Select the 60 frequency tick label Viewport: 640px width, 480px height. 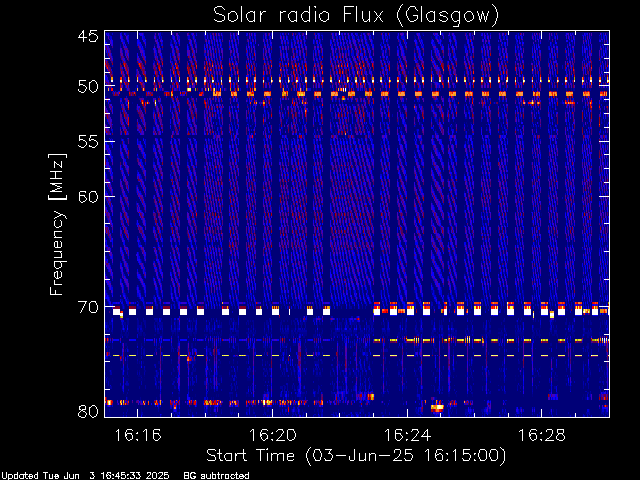click(88, 196)
